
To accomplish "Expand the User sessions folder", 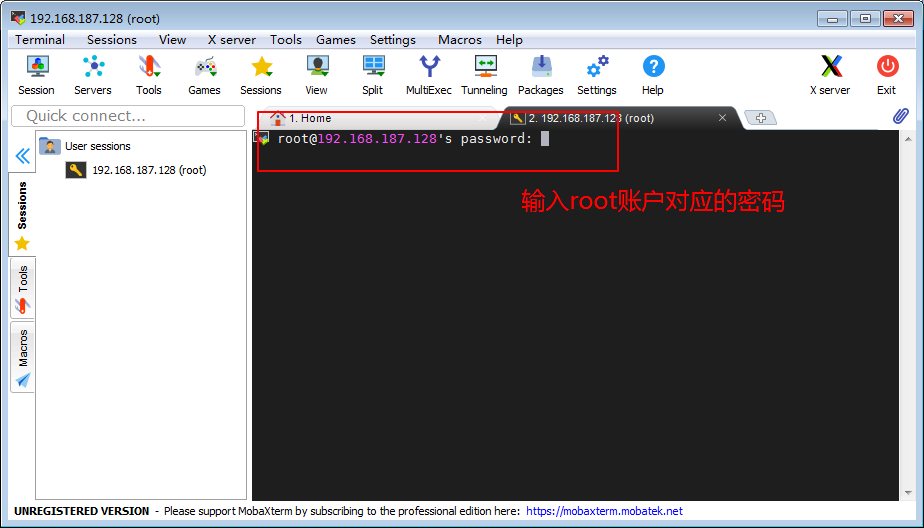I will (x=97, y=146).
